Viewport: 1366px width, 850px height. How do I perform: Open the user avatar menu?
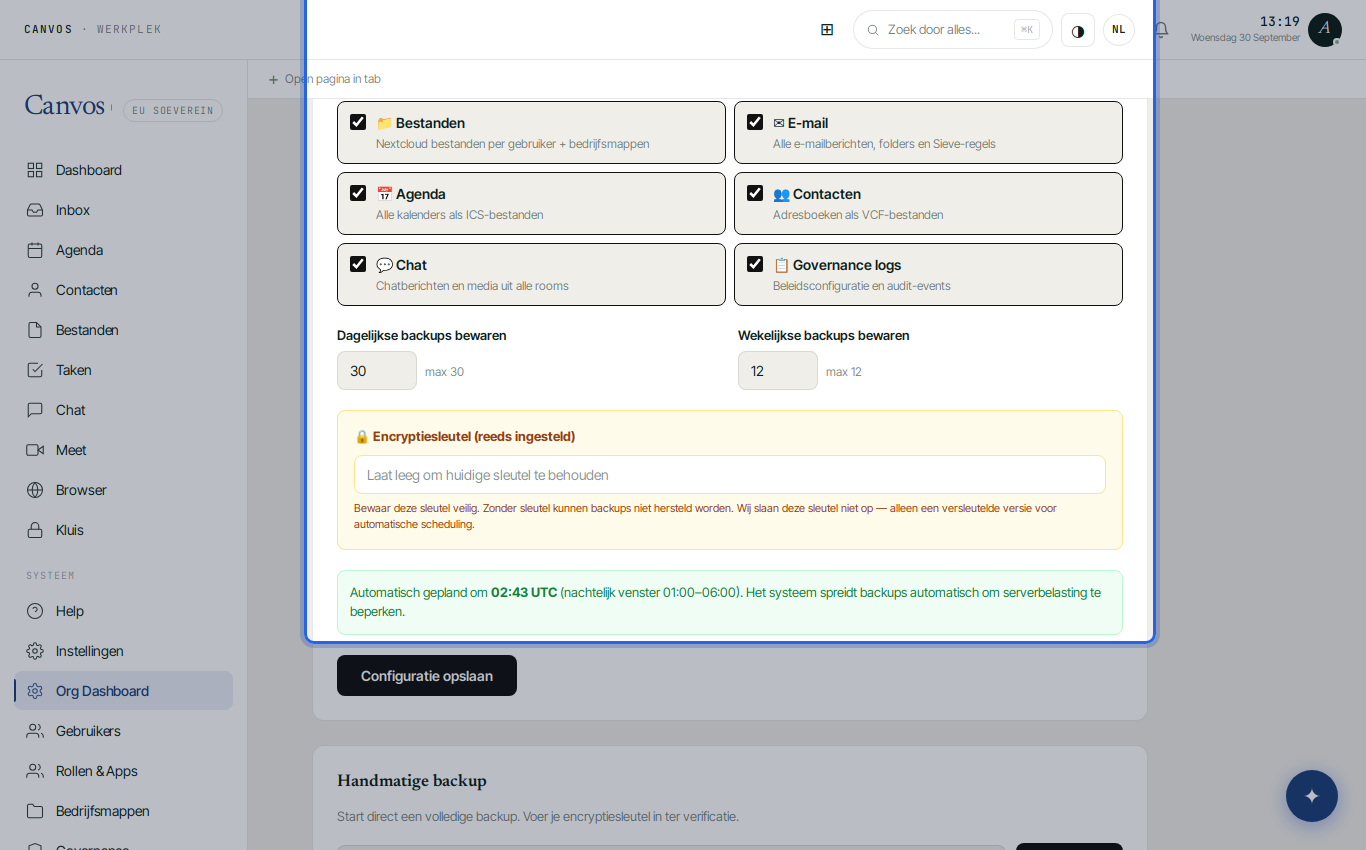pyautogui.click(x=1325, y=30)
